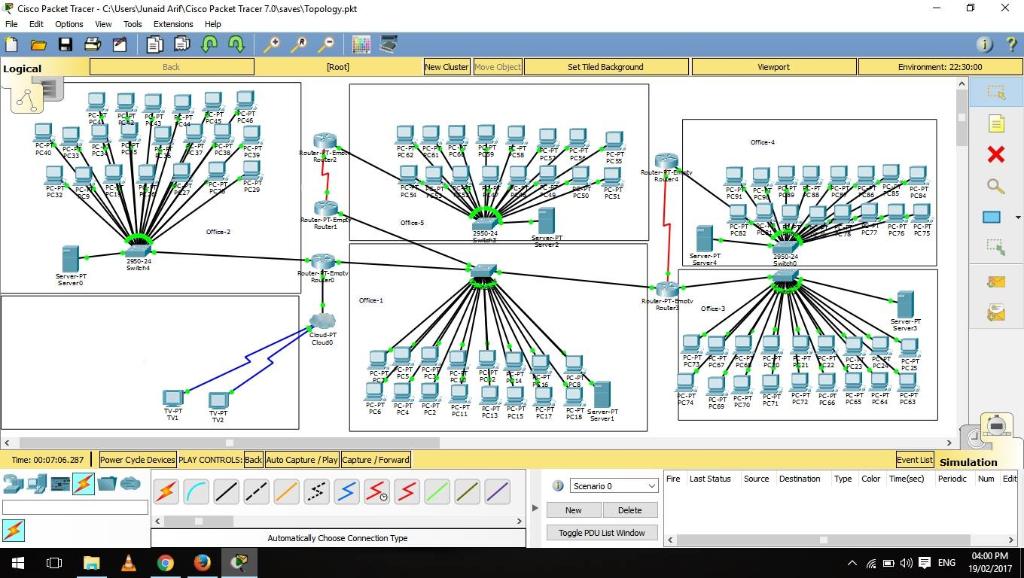The height and width of the screenshot is (578, 1024).
Task: Click the [Root] navigation button
Action: [x=338, y=67]
